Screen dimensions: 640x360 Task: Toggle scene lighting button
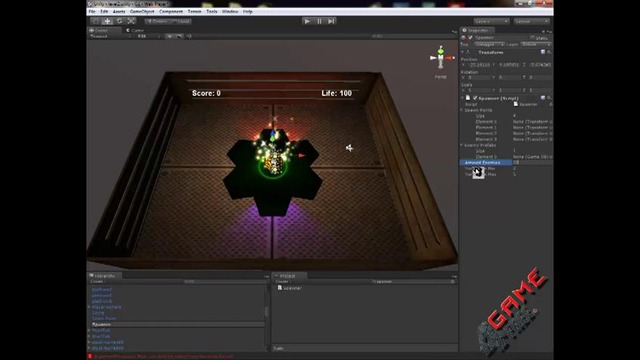point(169,36)
